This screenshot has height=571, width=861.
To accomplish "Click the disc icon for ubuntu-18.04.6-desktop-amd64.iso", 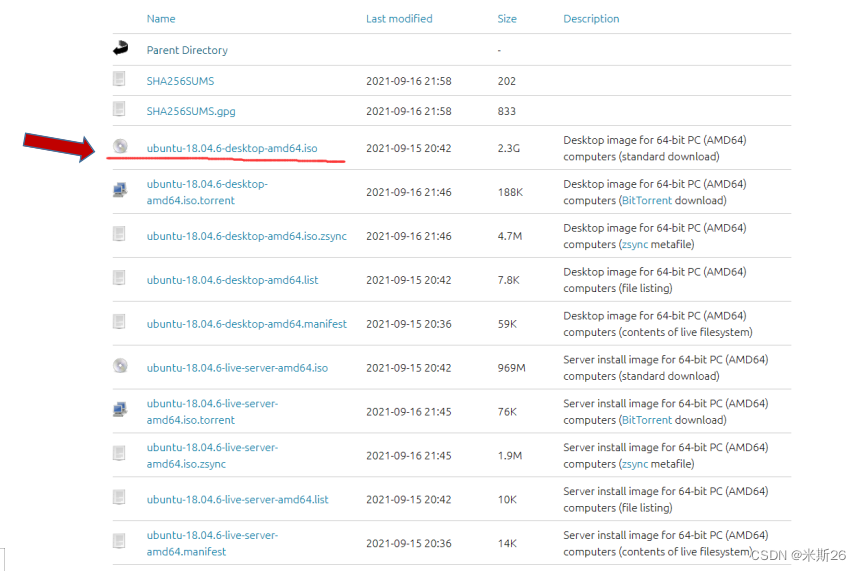I will (x=120, y=146).
